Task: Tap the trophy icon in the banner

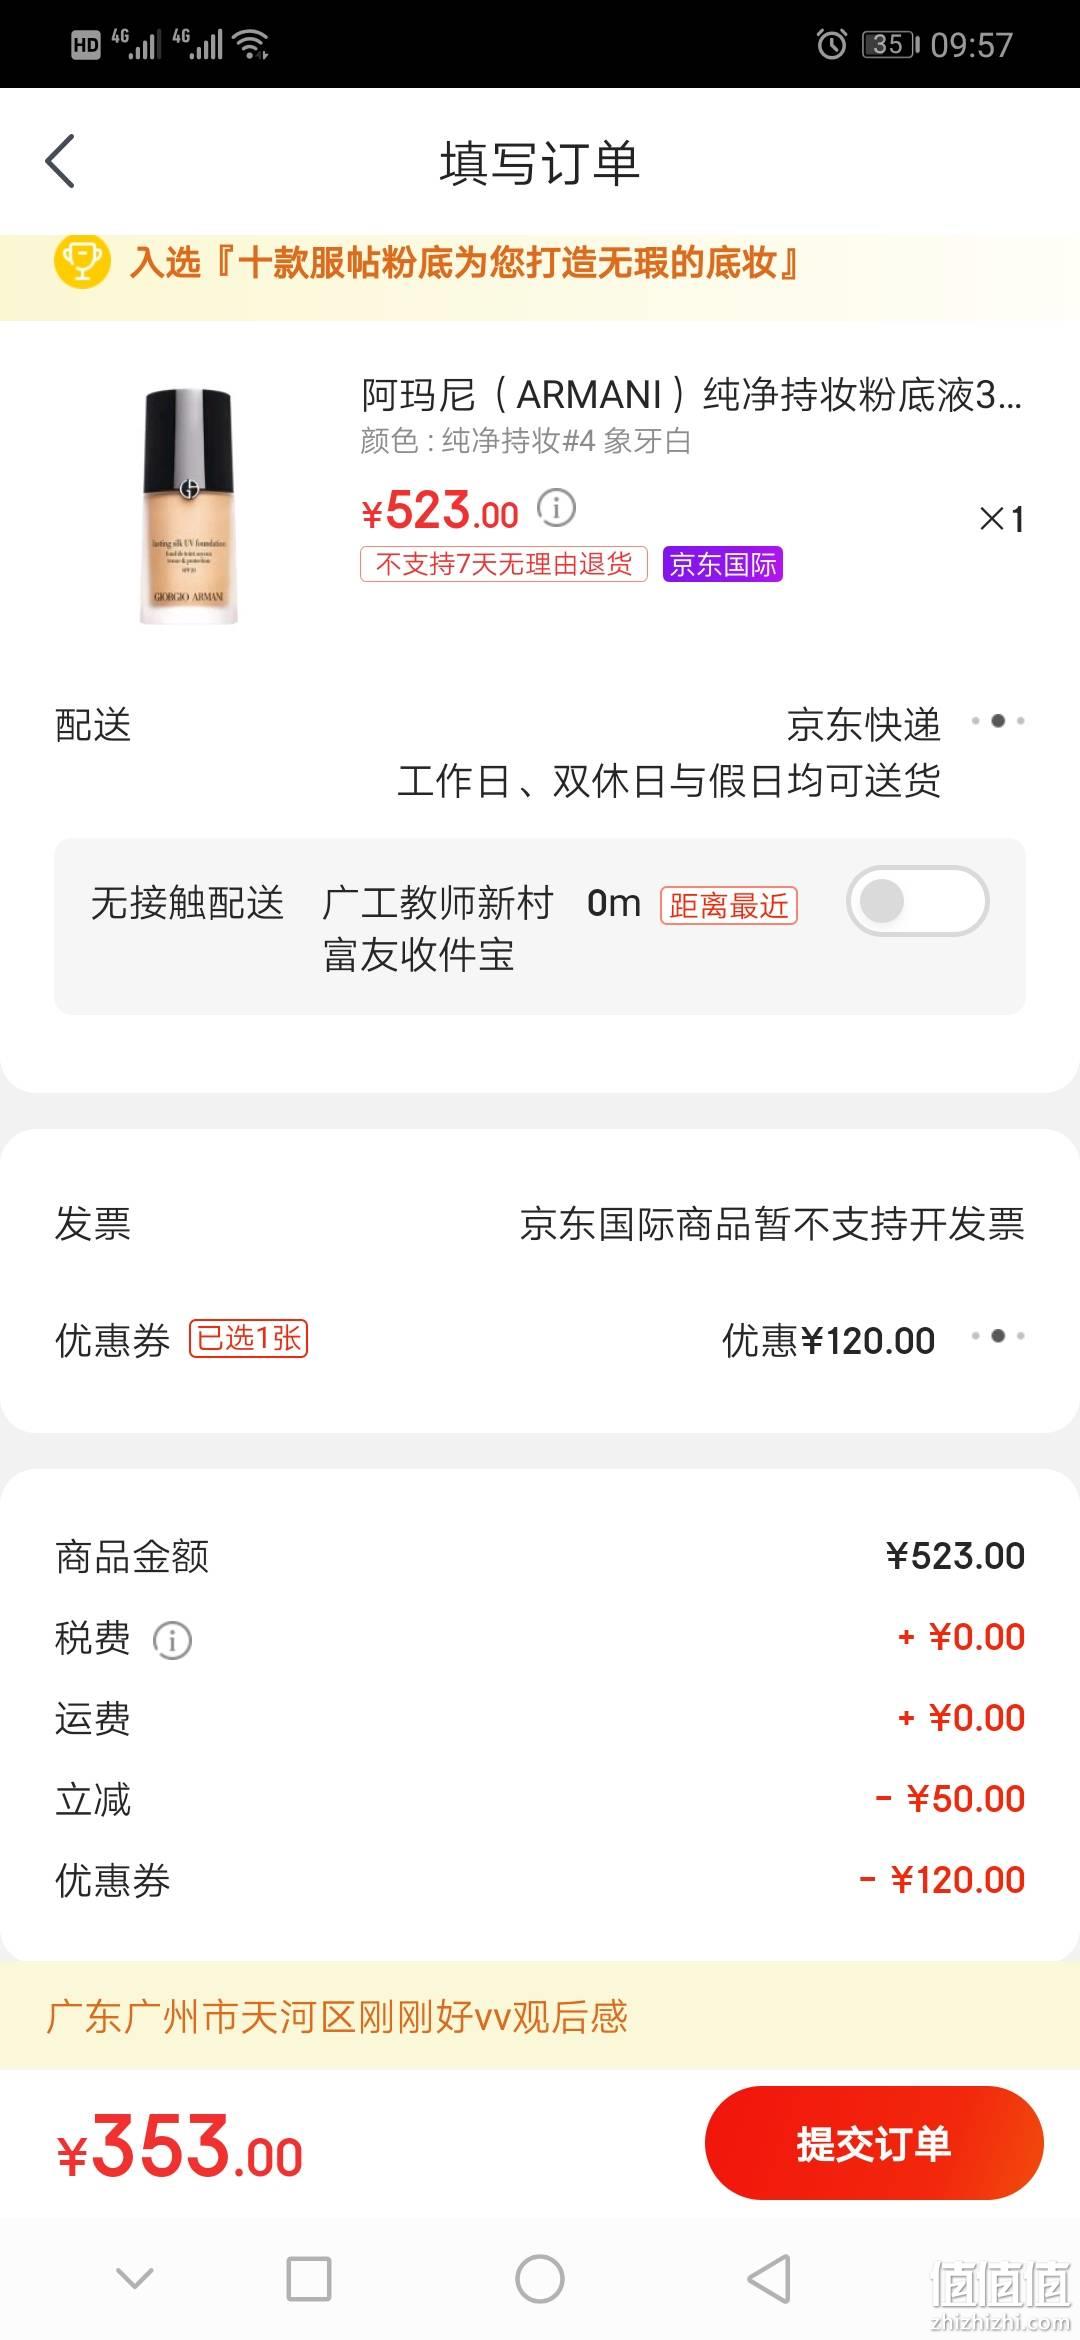Action: coord(82,262)
